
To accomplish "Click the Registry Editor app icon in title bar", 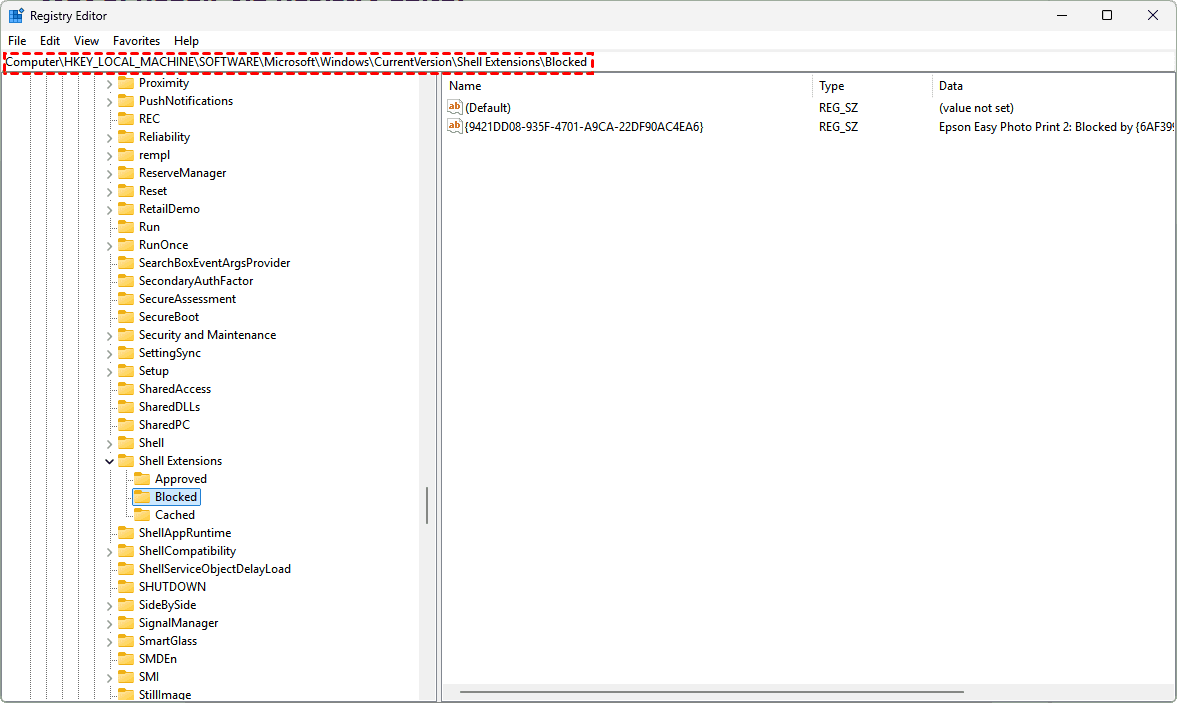I will (x=17, y=16).
